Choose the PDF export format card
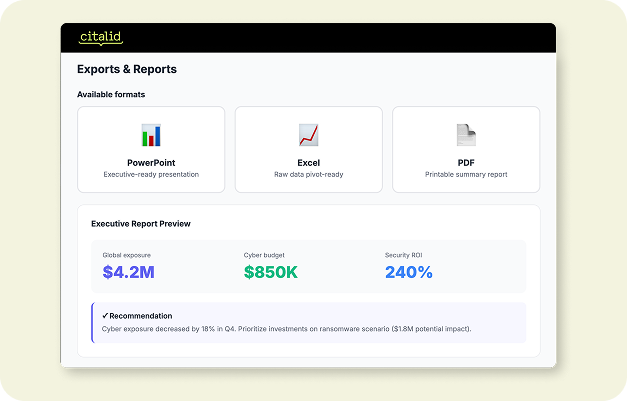Image resolution: width=627 pixels, height=401 pixels. coord(466,150)
